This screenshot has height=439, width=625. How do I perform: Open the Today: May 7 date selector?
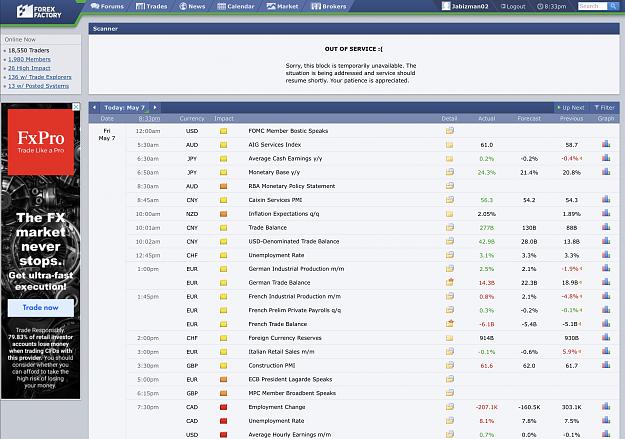coord(124,108)
